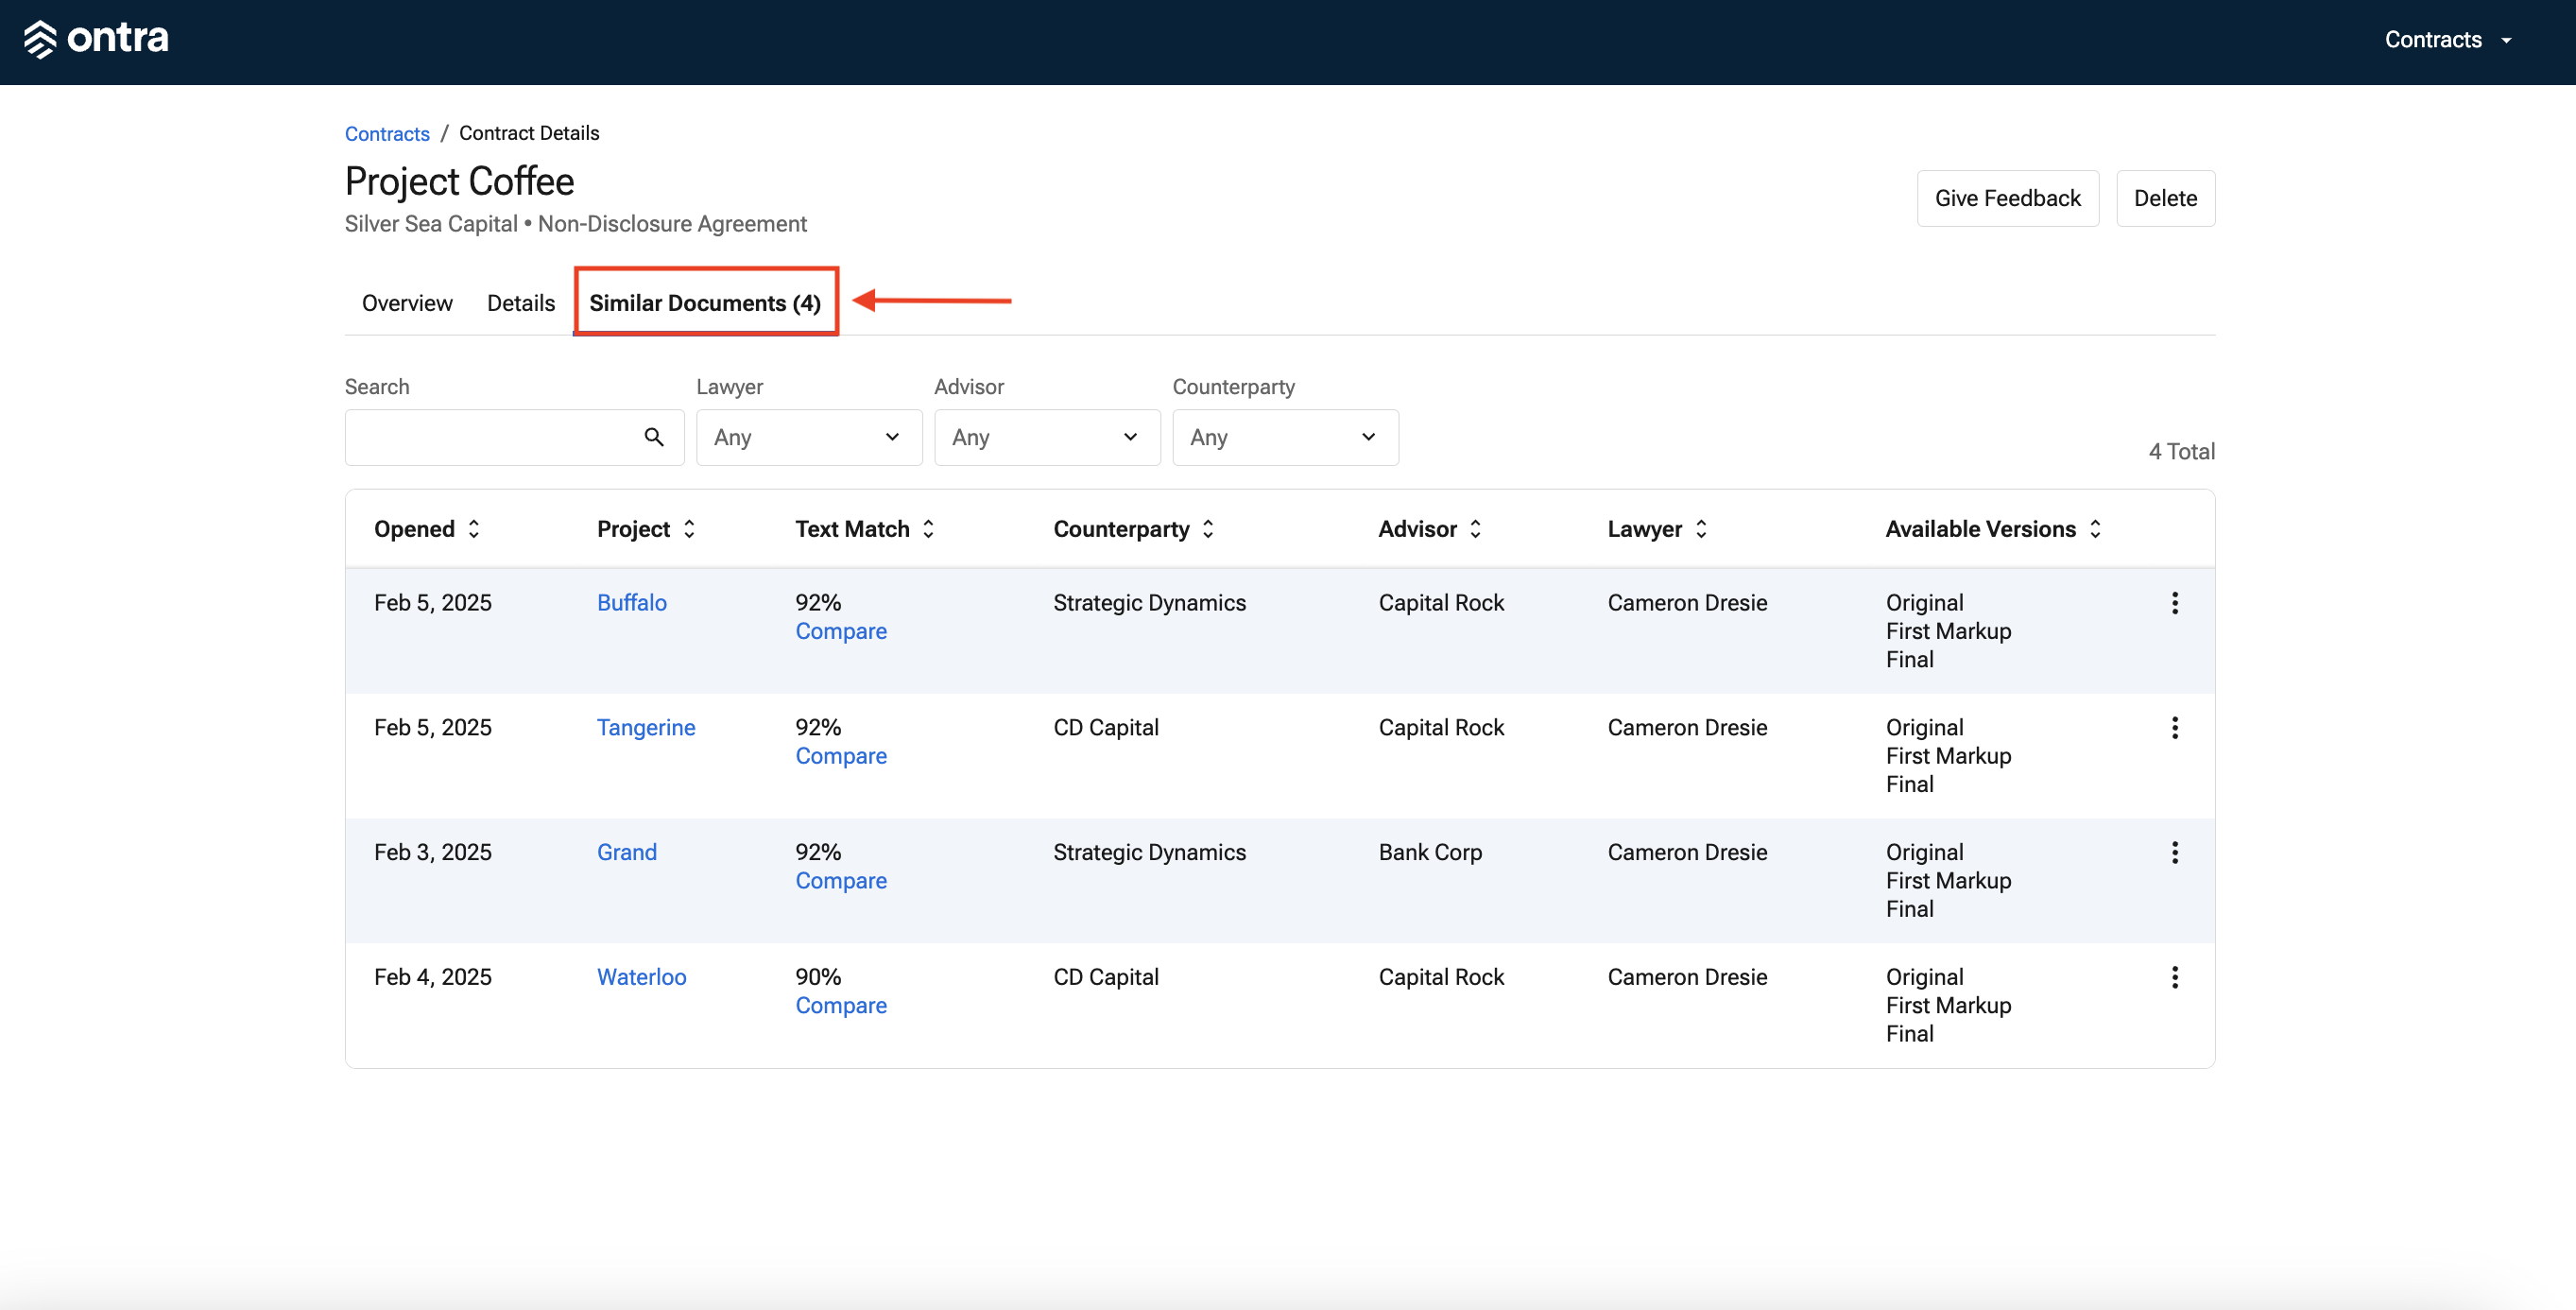The height and width of the screenshot is (1310, 2576).
Task: Switch to the Overview tab
Action: tap(407, 303)
